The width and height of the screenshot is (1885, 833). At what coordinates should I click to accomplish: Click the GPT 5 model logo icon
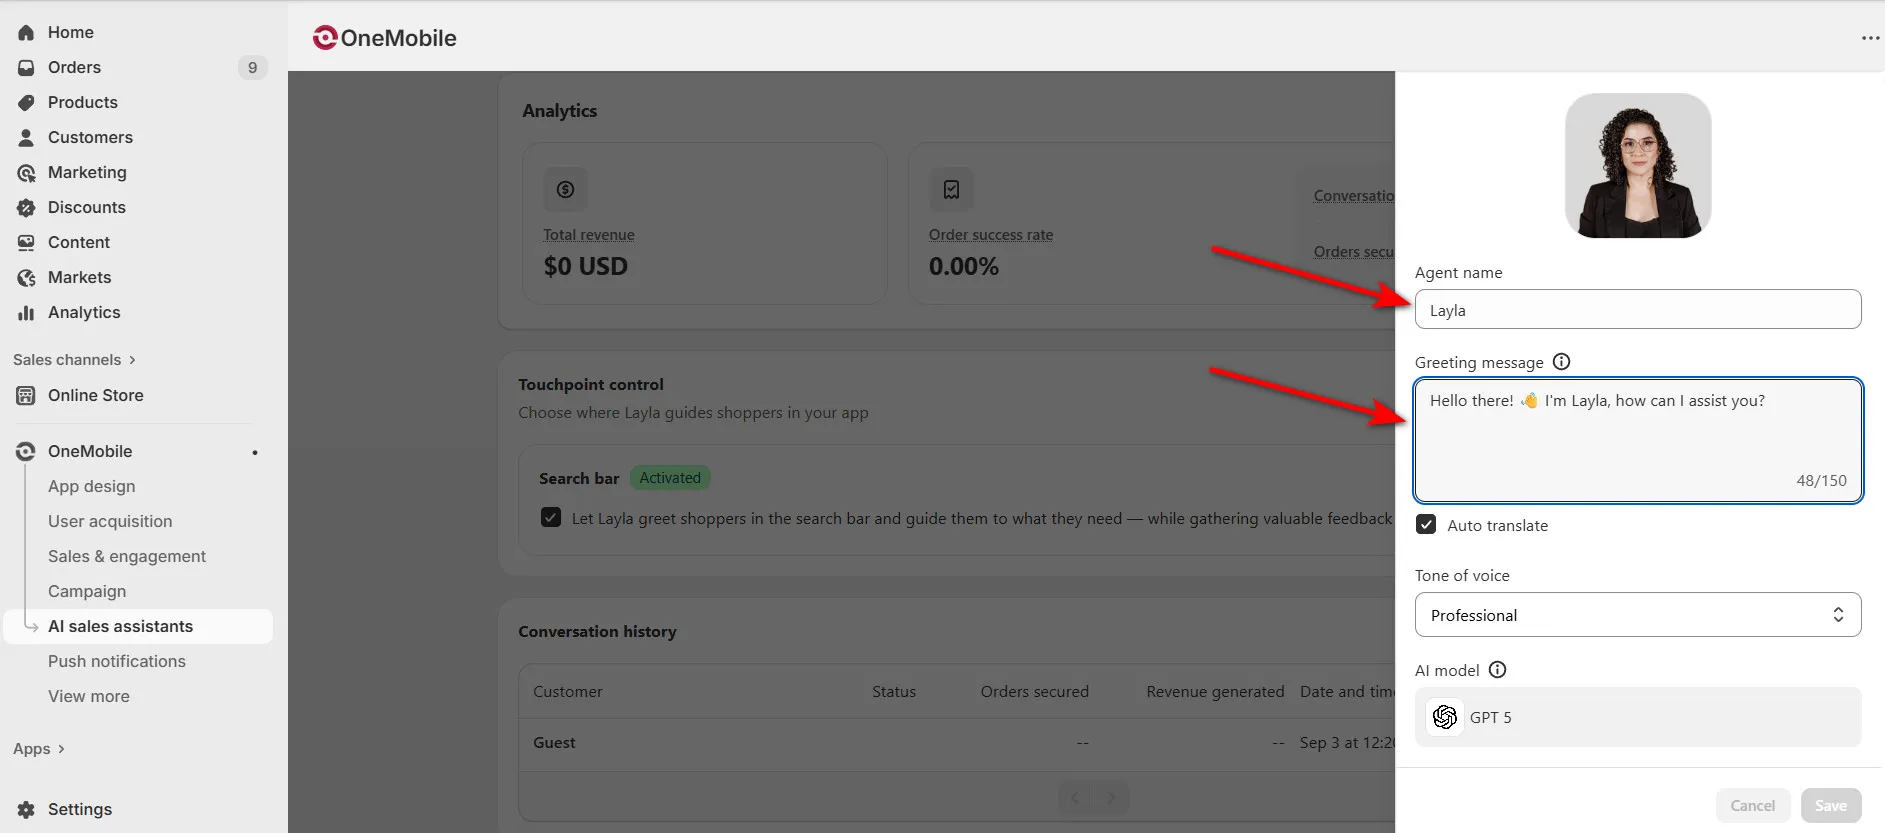pyautogui.click(x=1444, y=717)
